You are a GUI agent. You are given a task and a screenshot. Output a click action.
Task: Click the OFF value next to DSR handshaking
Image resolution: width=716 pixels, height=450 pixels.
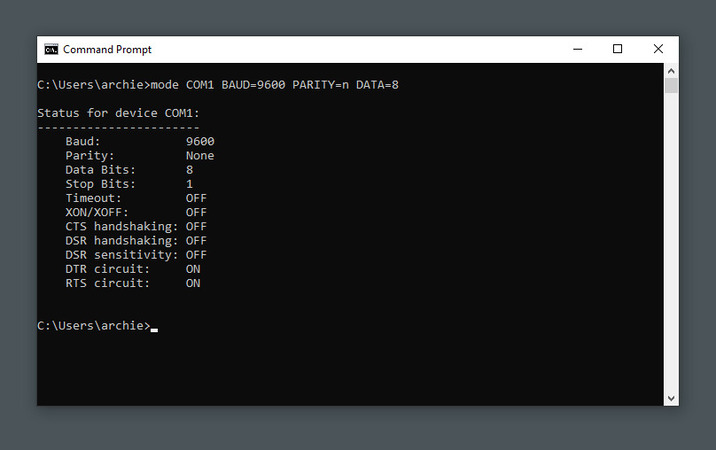click(196, 241)
